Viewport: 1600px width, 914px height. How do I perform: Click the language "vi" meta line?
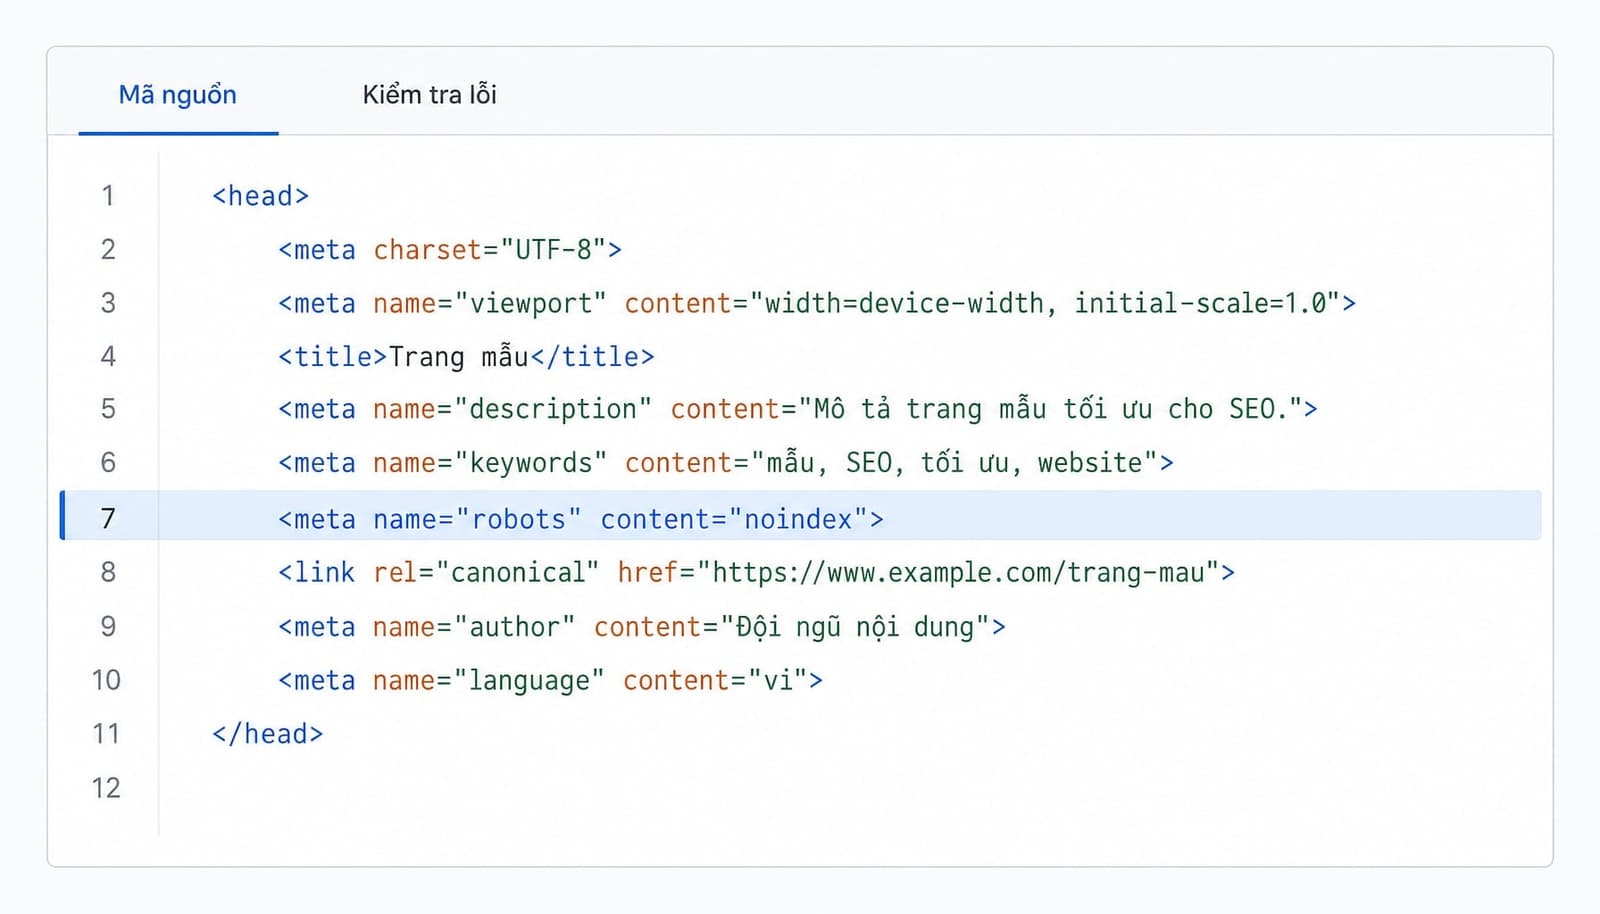pyautogui.click(x=551, y=681)
